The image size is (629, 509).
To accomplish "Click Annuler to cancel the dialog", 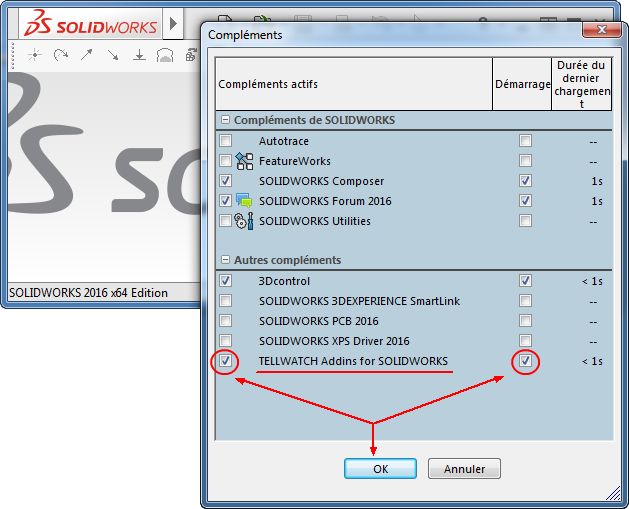I will 464,468.
